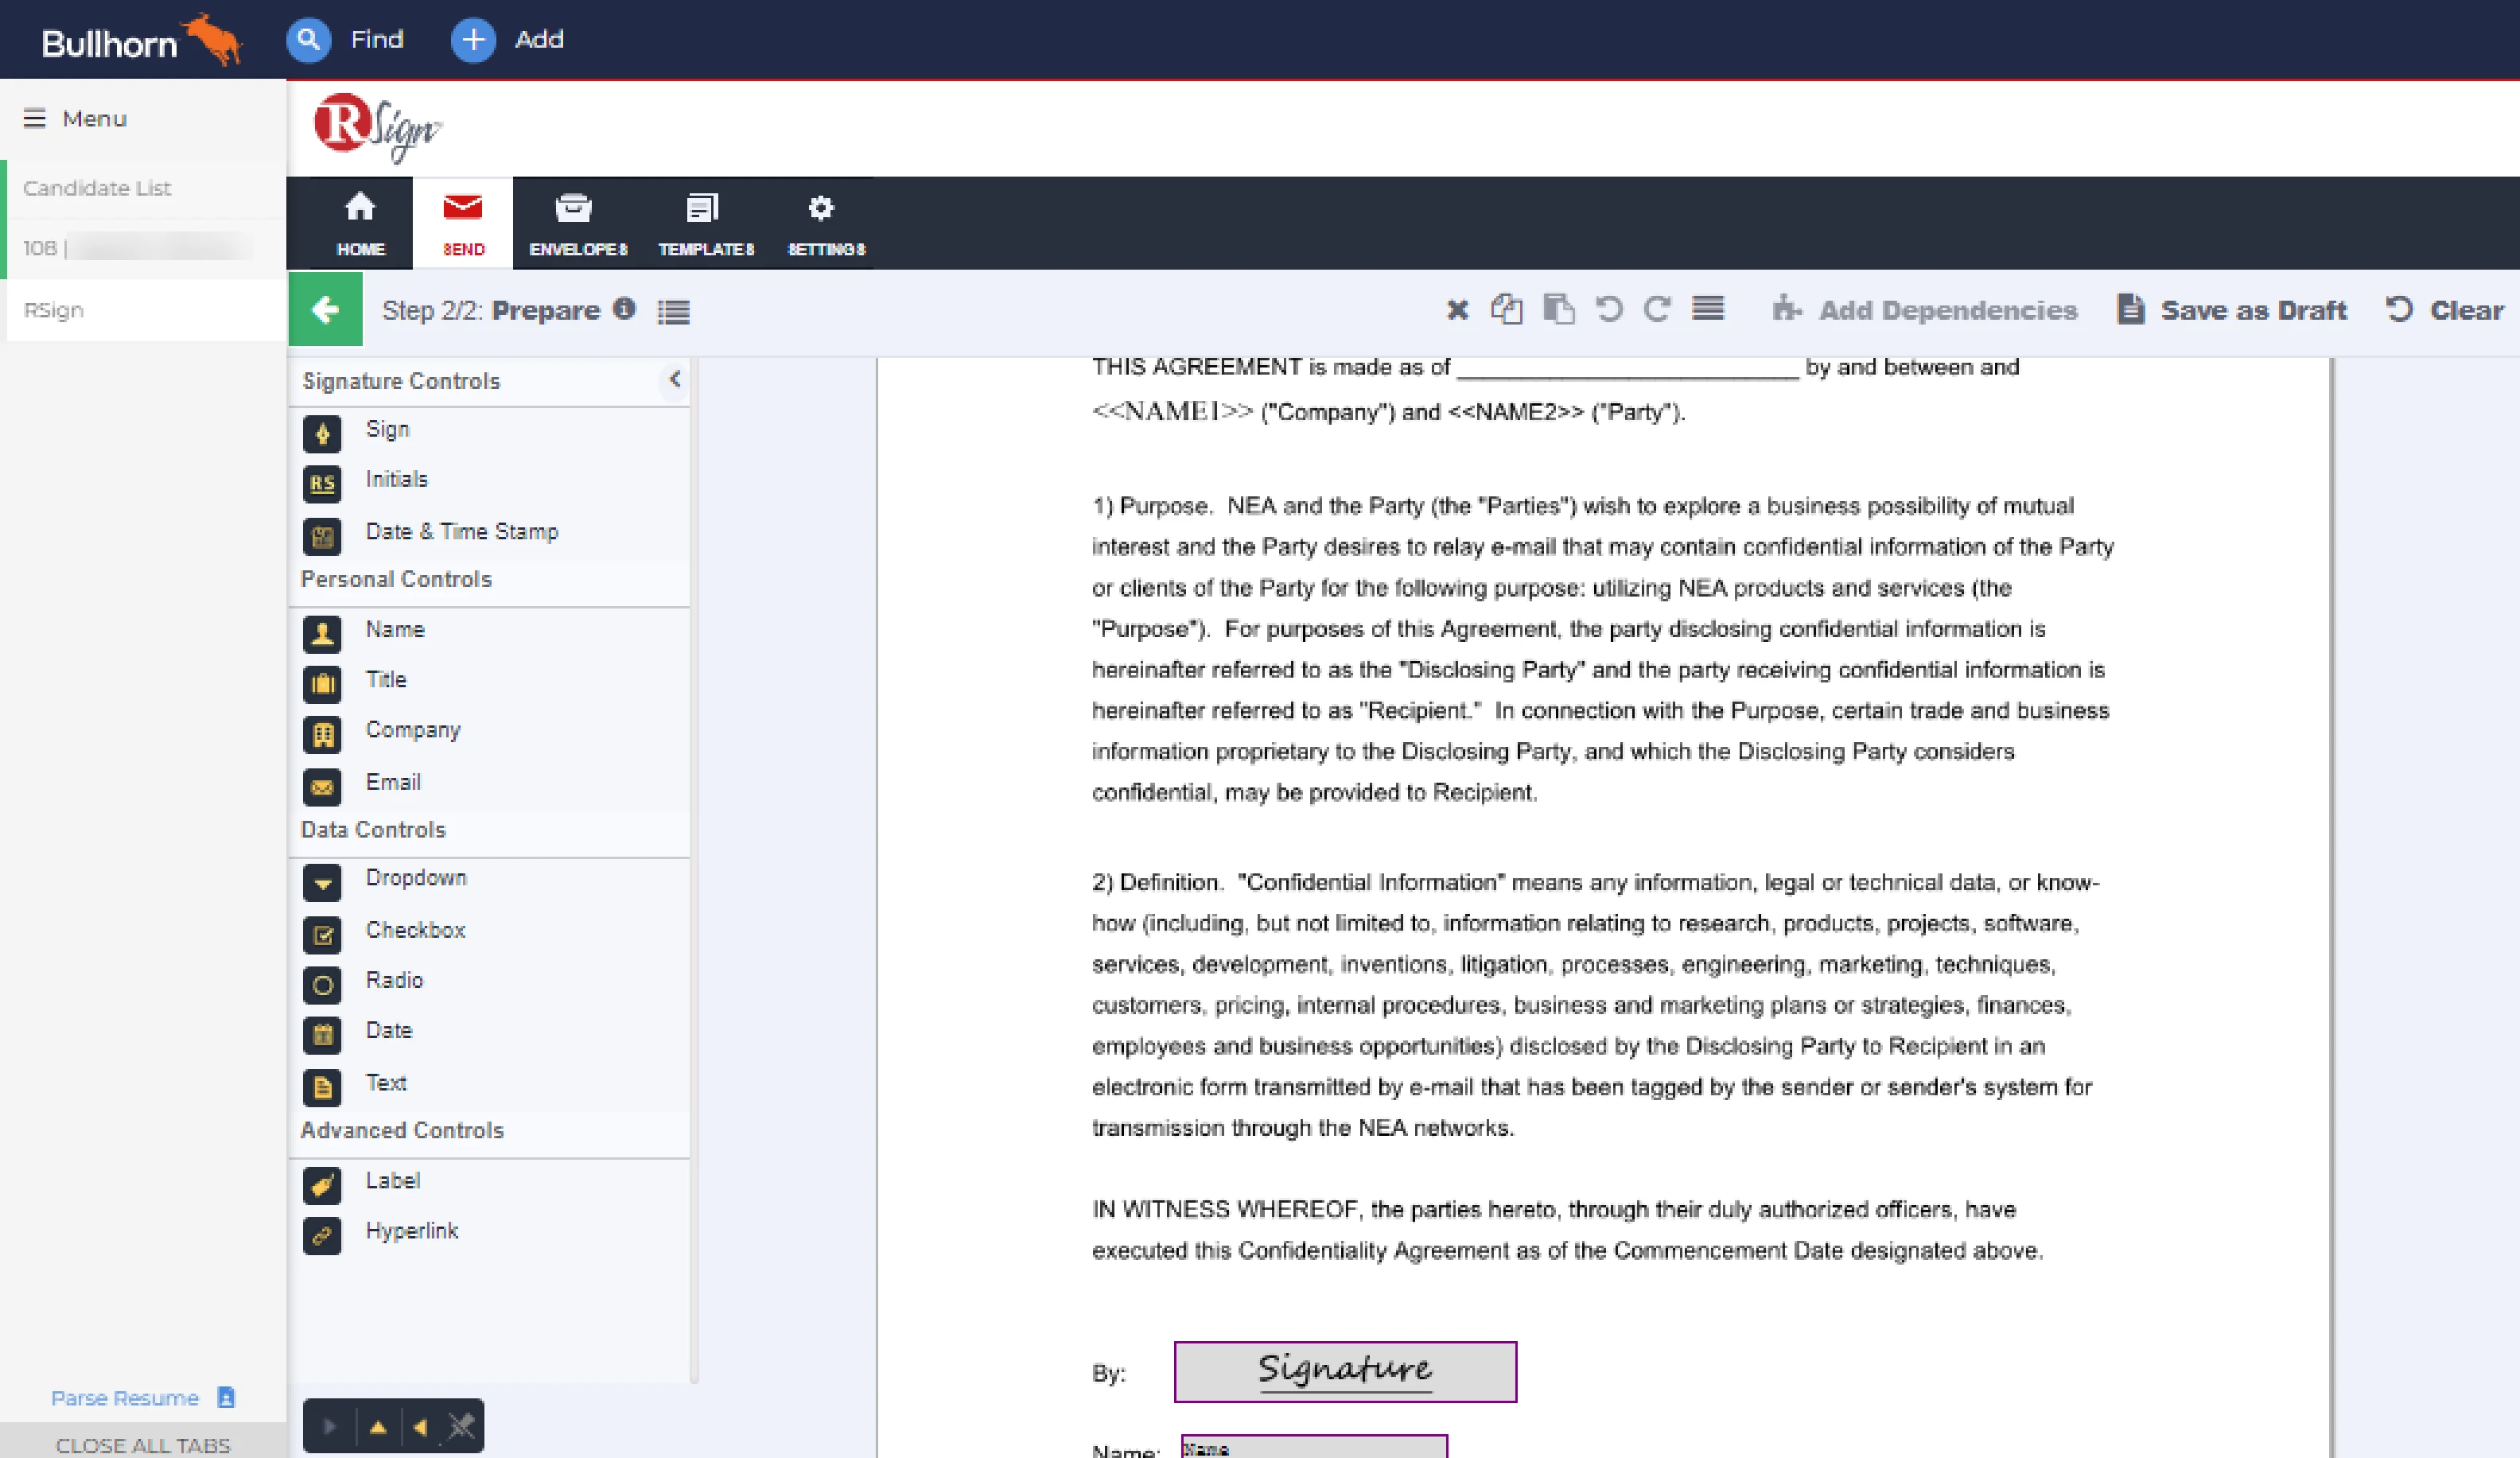The height and width of the screenshot is (1458, 2520).
Task: Delete selection with the X icon
Action: pyautogui.click(x=1457, y=310)
